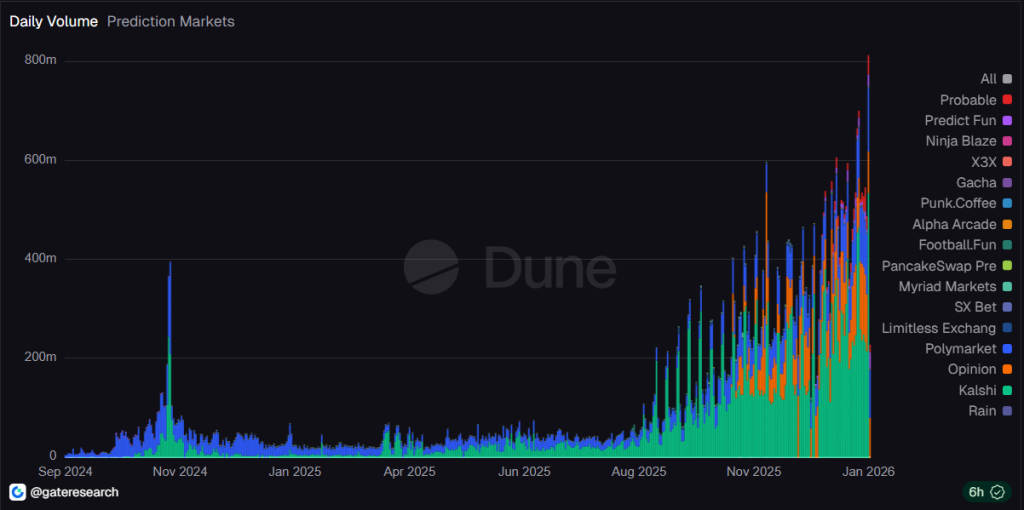
Task: Open the @gateresearch author profile link
Action: [x=74, y=492]
